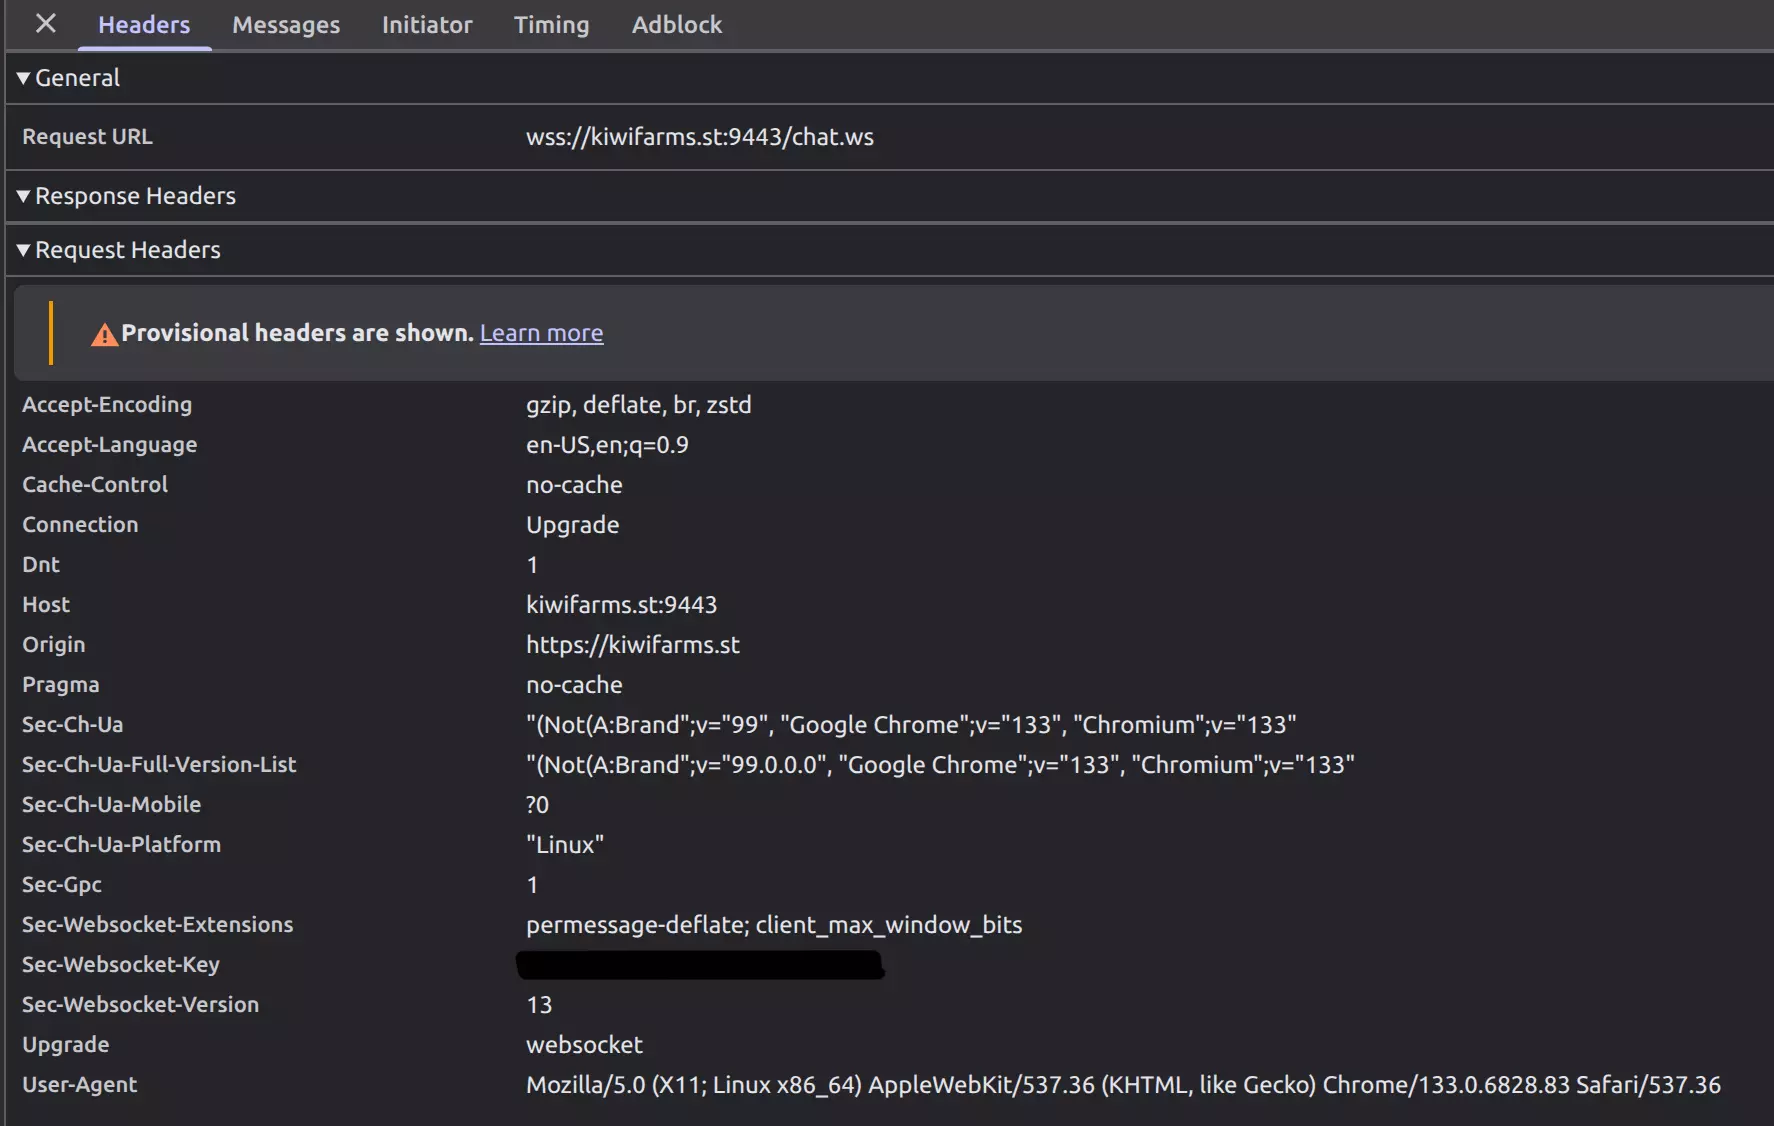Select the Connection value Upgrade

coord(573,525)
